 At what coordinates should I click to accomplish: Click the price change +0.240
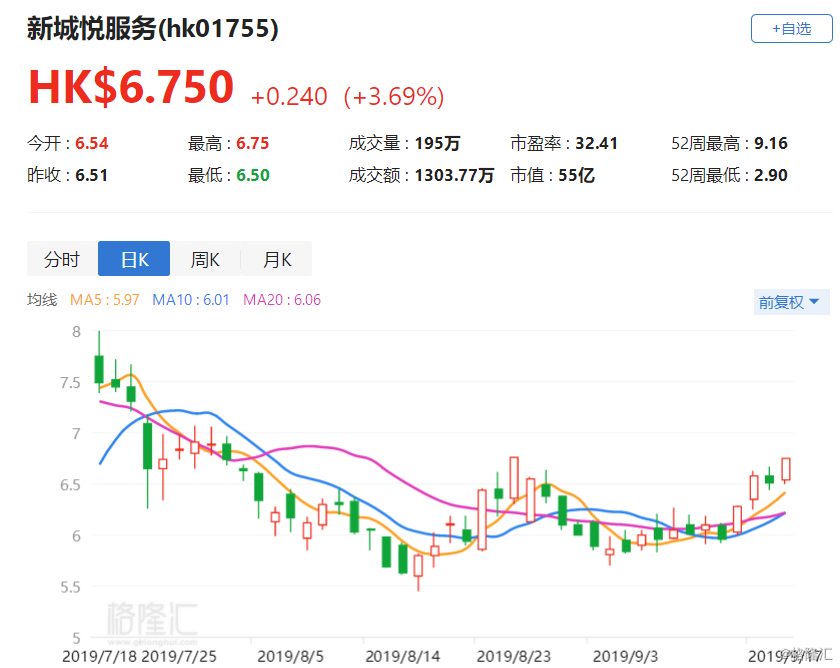289,97
